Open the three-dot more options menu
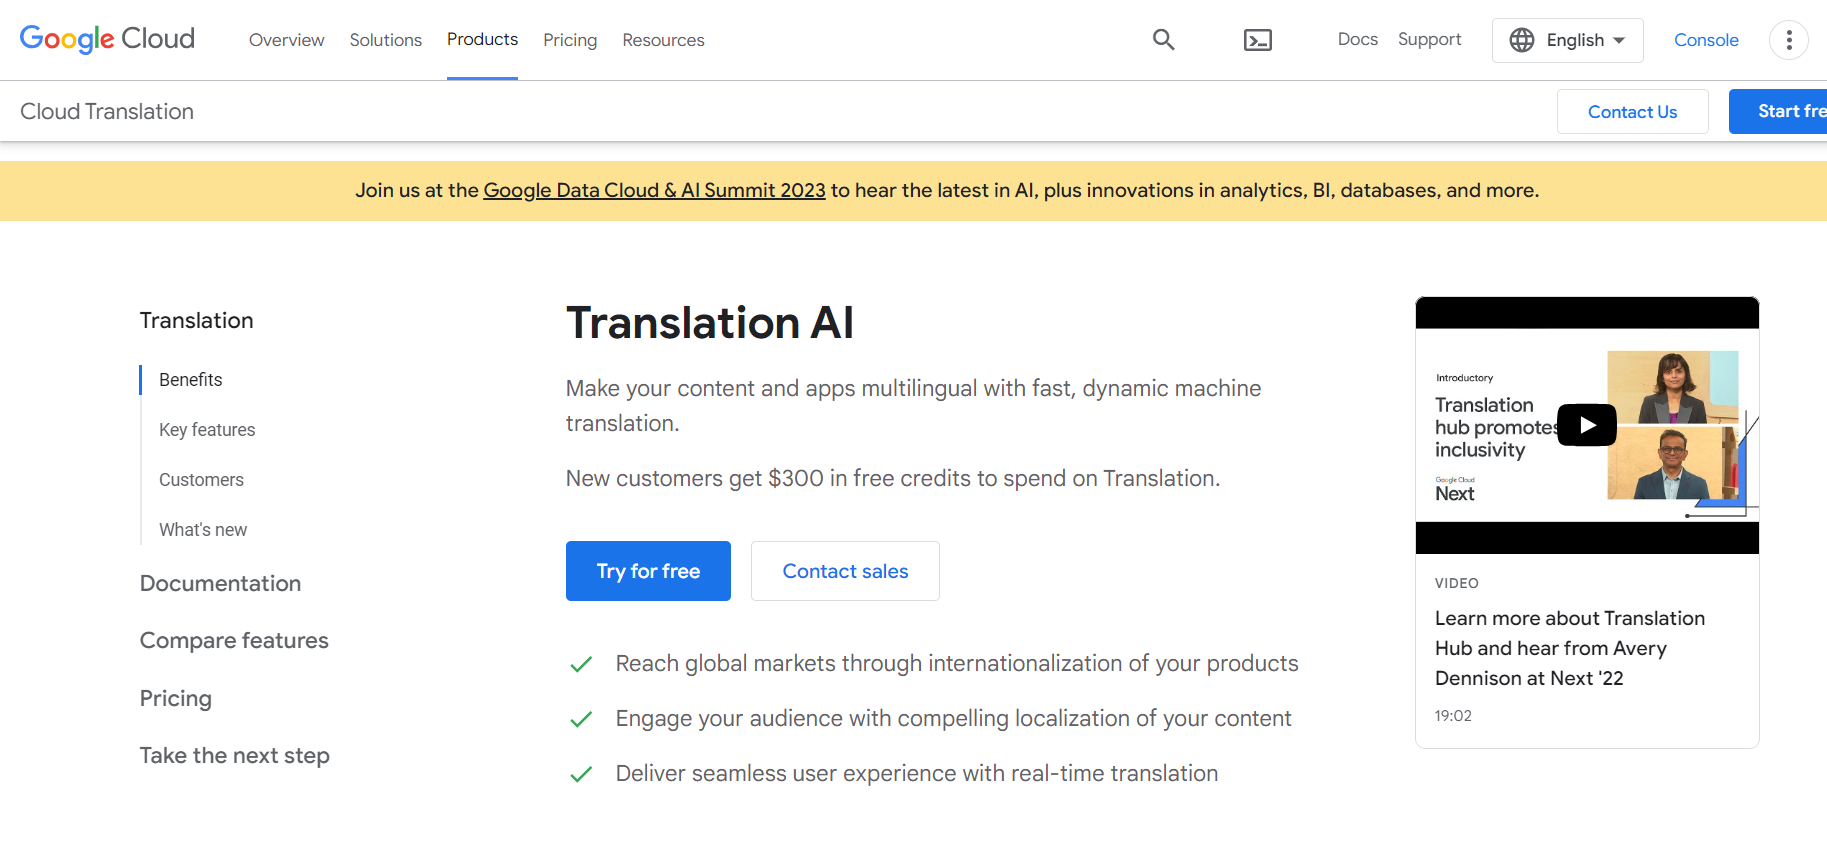The width and height of the screenshot is (1827, 852). pyautogui.click(x=1788, y=40)
